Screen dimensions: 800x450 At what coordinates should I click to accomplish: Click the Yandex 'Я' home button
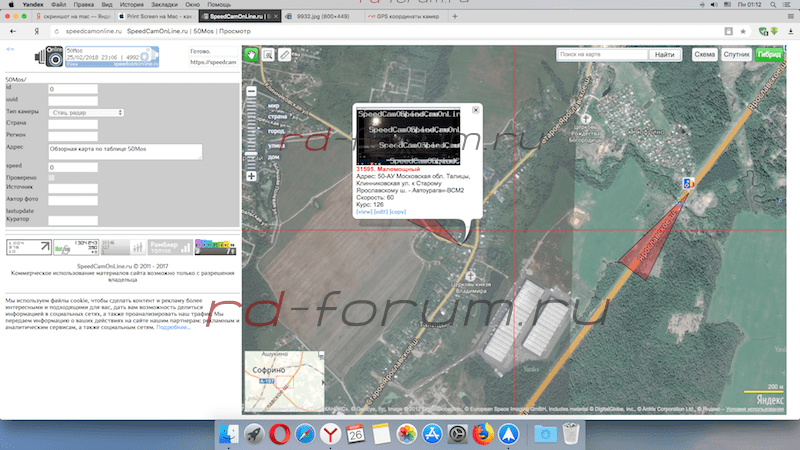(x=37, y=31)
